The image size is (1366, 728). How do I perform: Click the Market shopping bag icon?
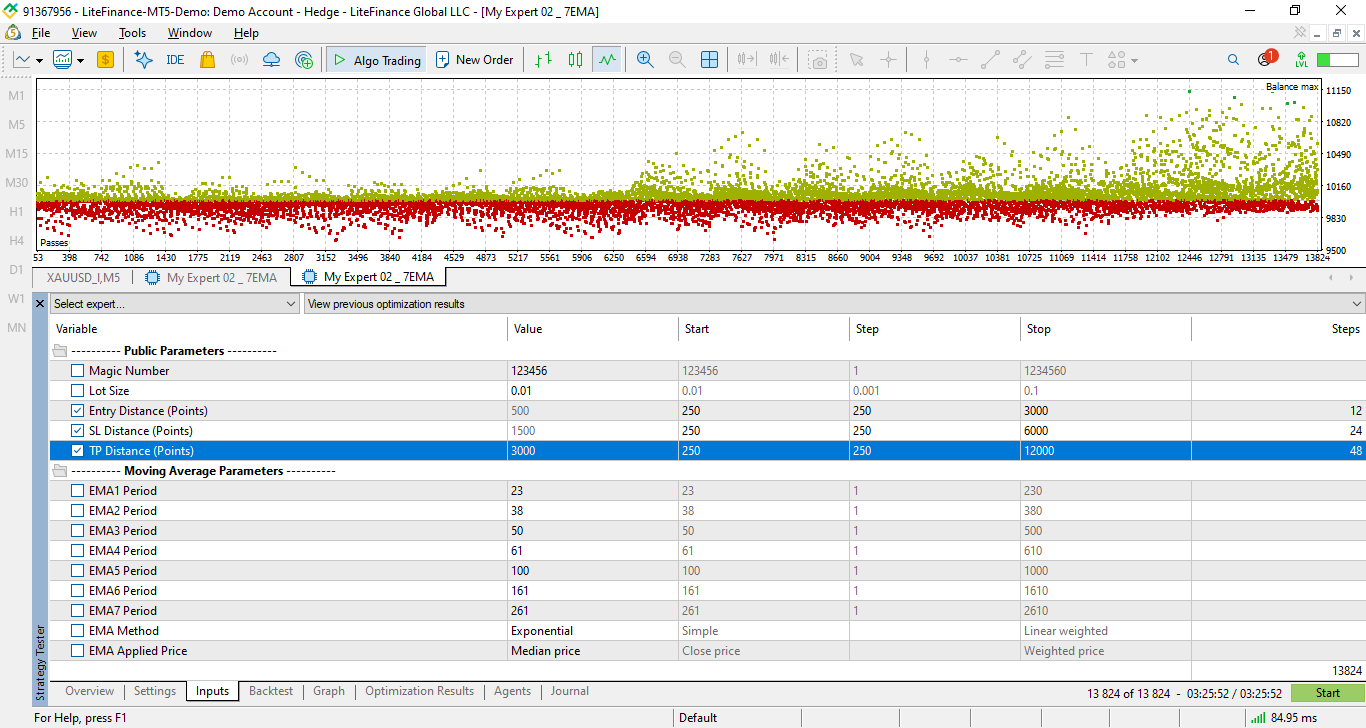pyautogui.click(x=207, y=60)
